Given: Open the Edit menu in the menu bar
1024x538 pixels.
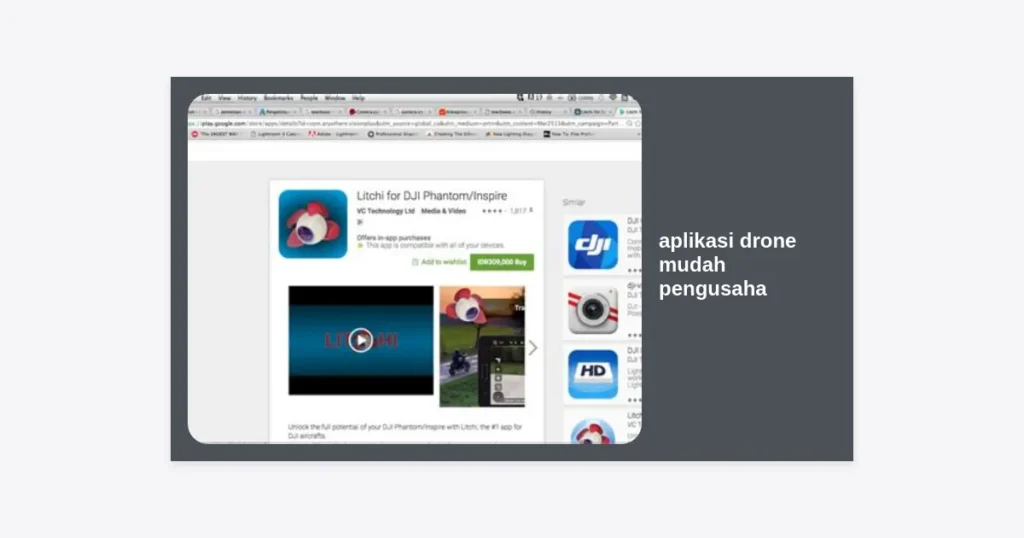Looking at the screenshot, I should [x=206, y=98].
